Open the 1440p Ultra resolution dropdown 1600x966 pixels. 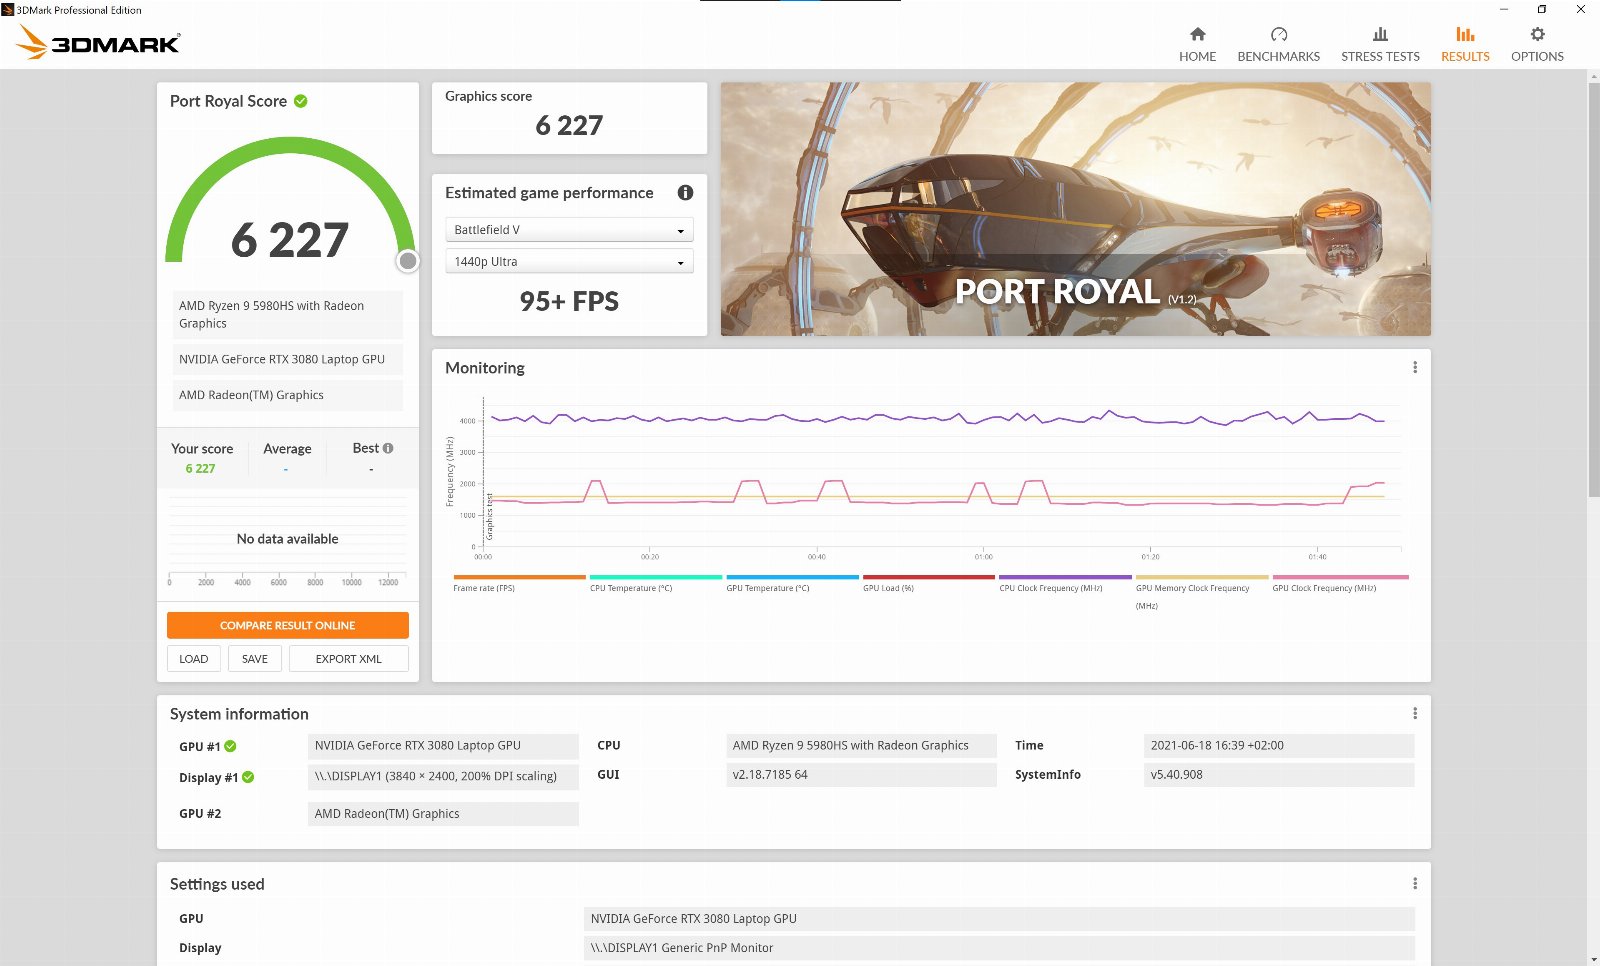(569, 262)
